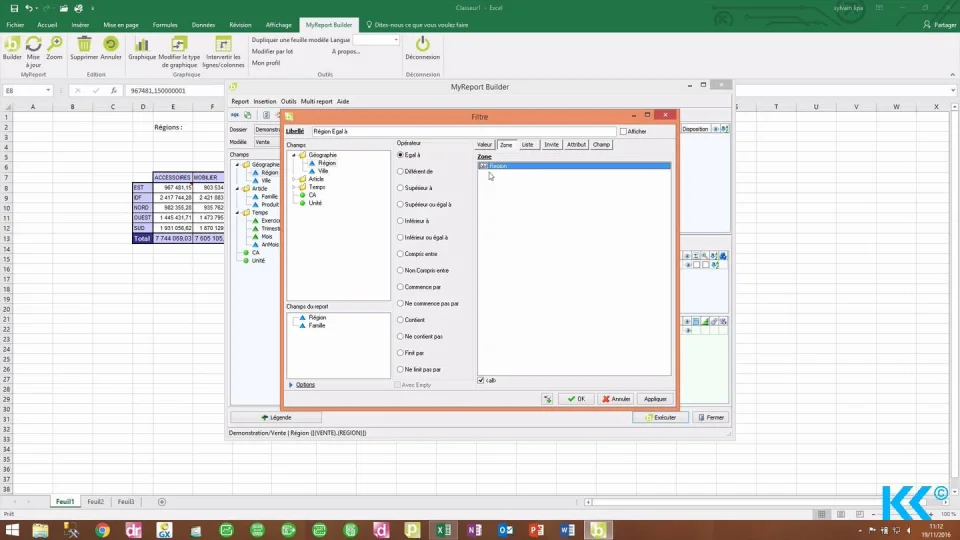Image resolution: width=960 pixels, height=540 pixels.
Task: Select the Inférieur à operator
Action: tap(400, 221)
